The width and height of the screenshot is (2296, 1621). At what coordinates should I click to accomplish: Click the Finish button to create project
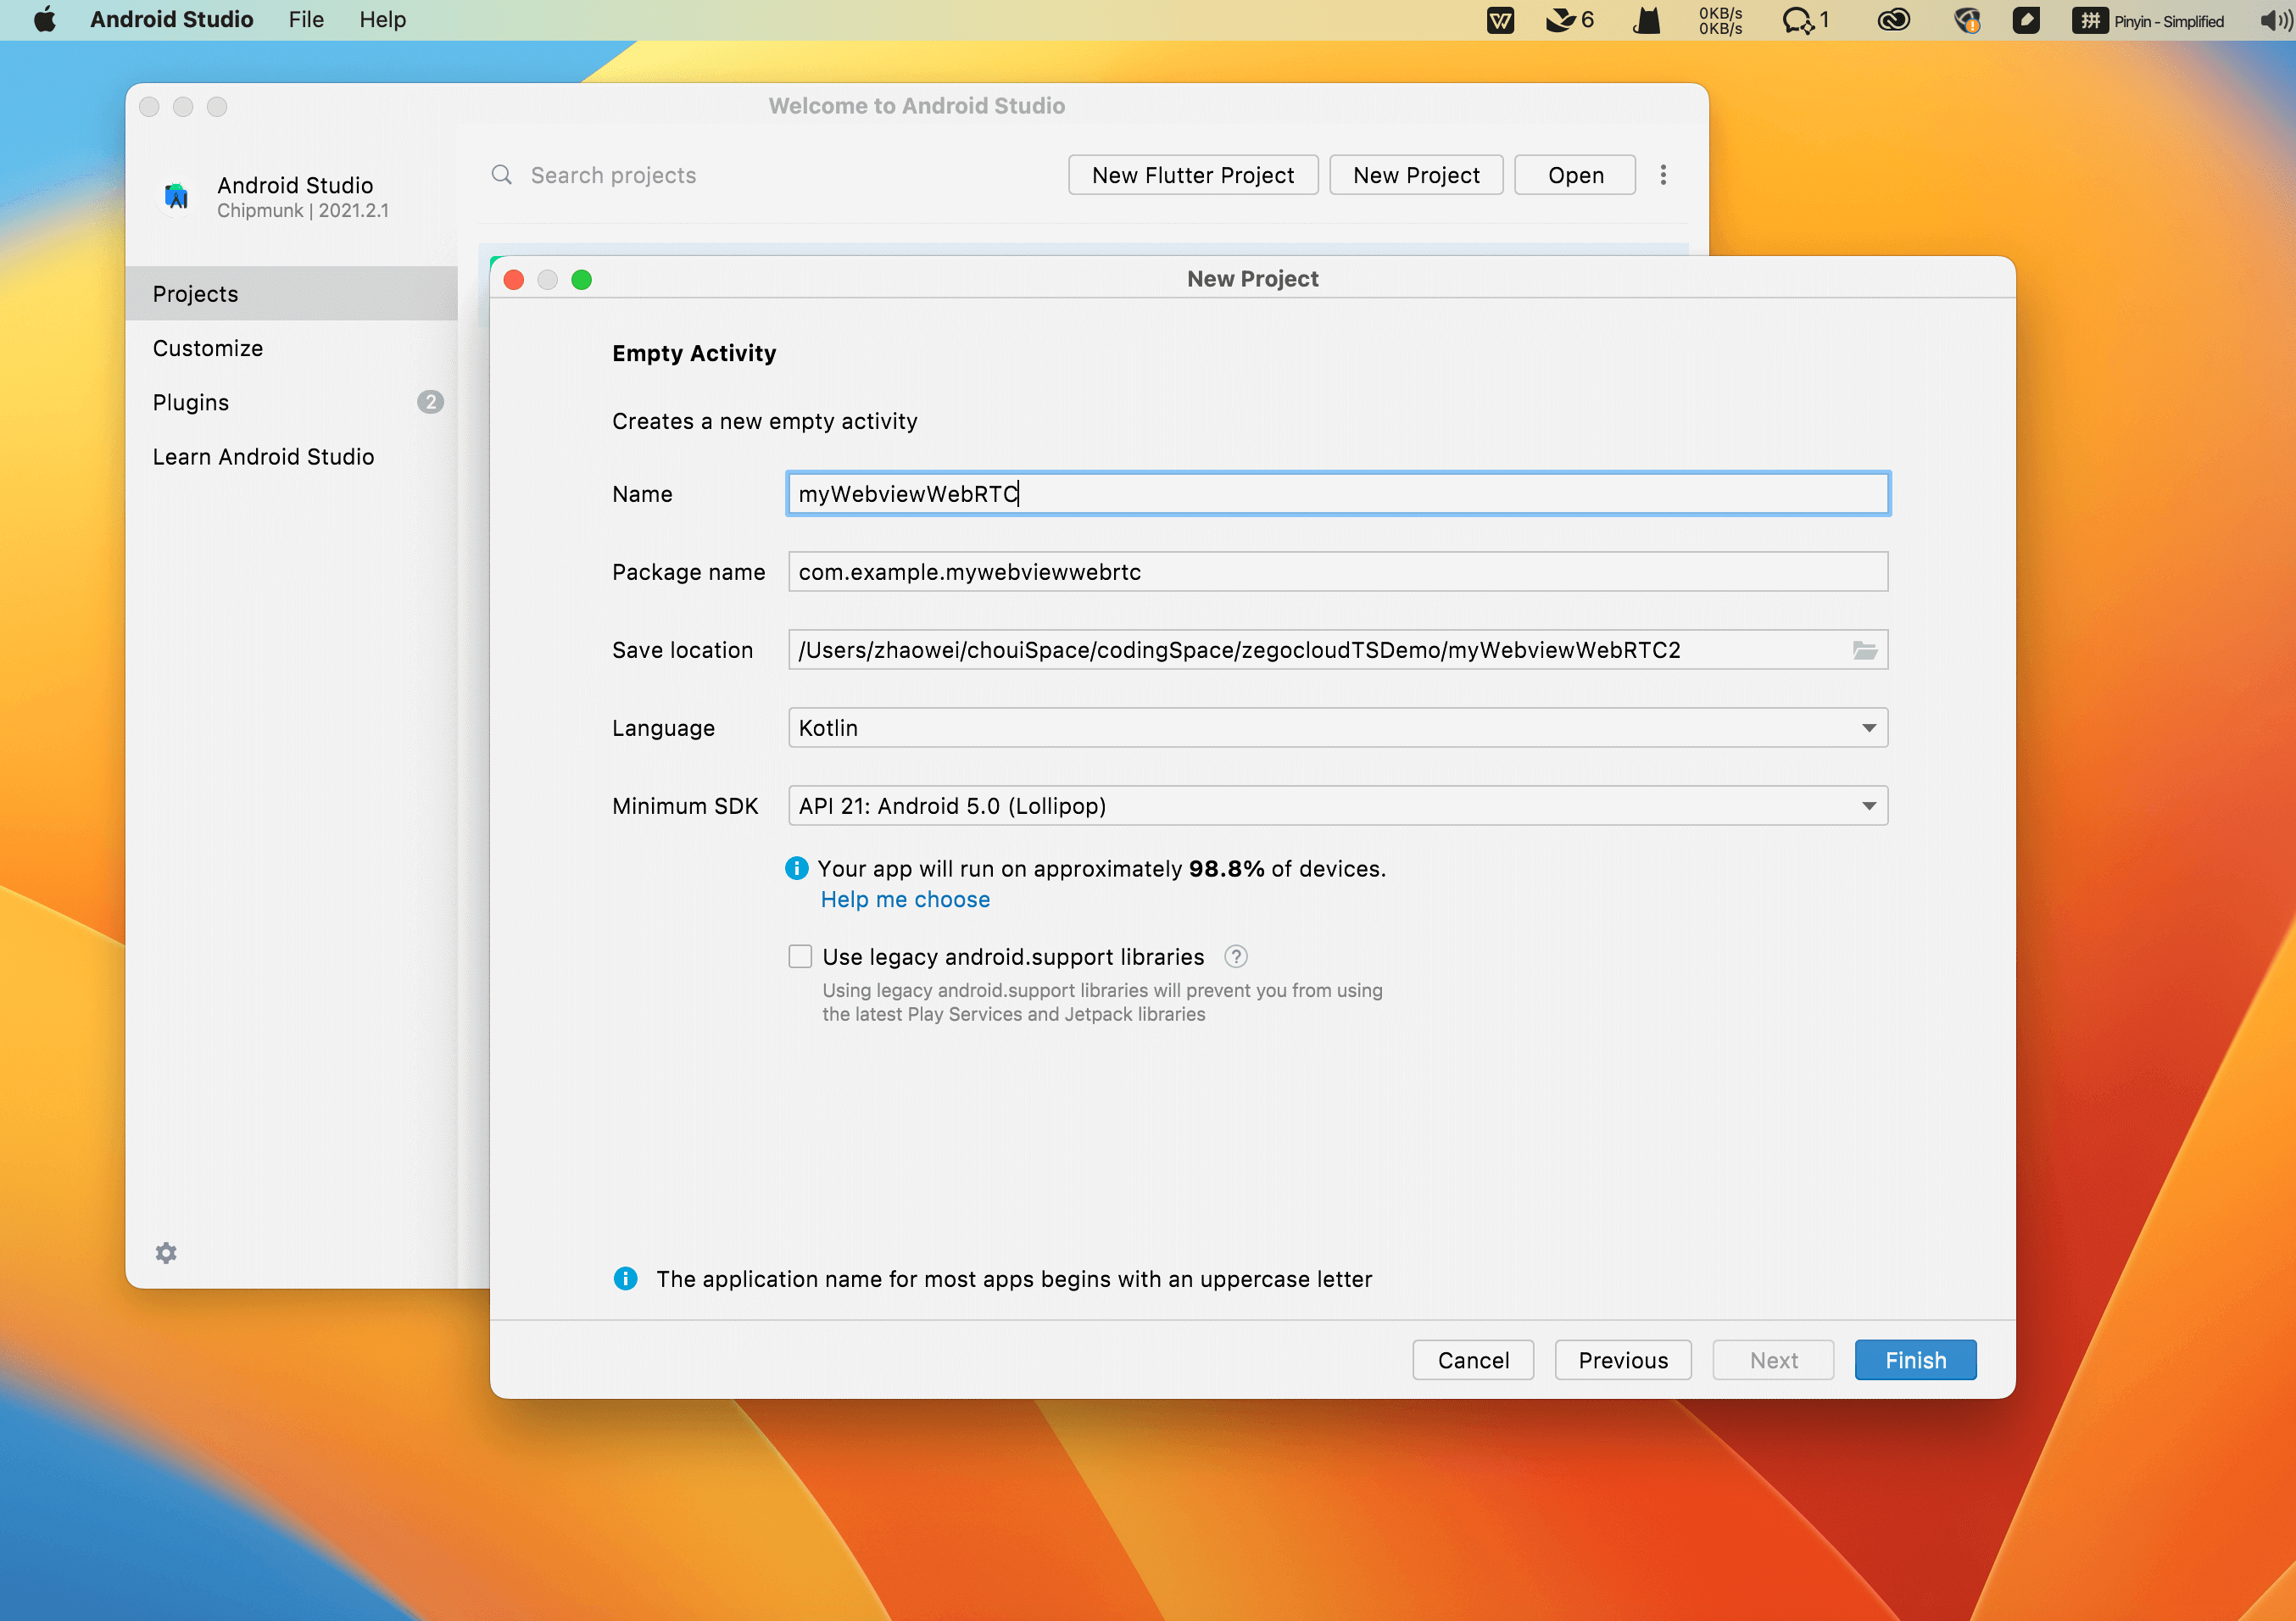1915,1360
